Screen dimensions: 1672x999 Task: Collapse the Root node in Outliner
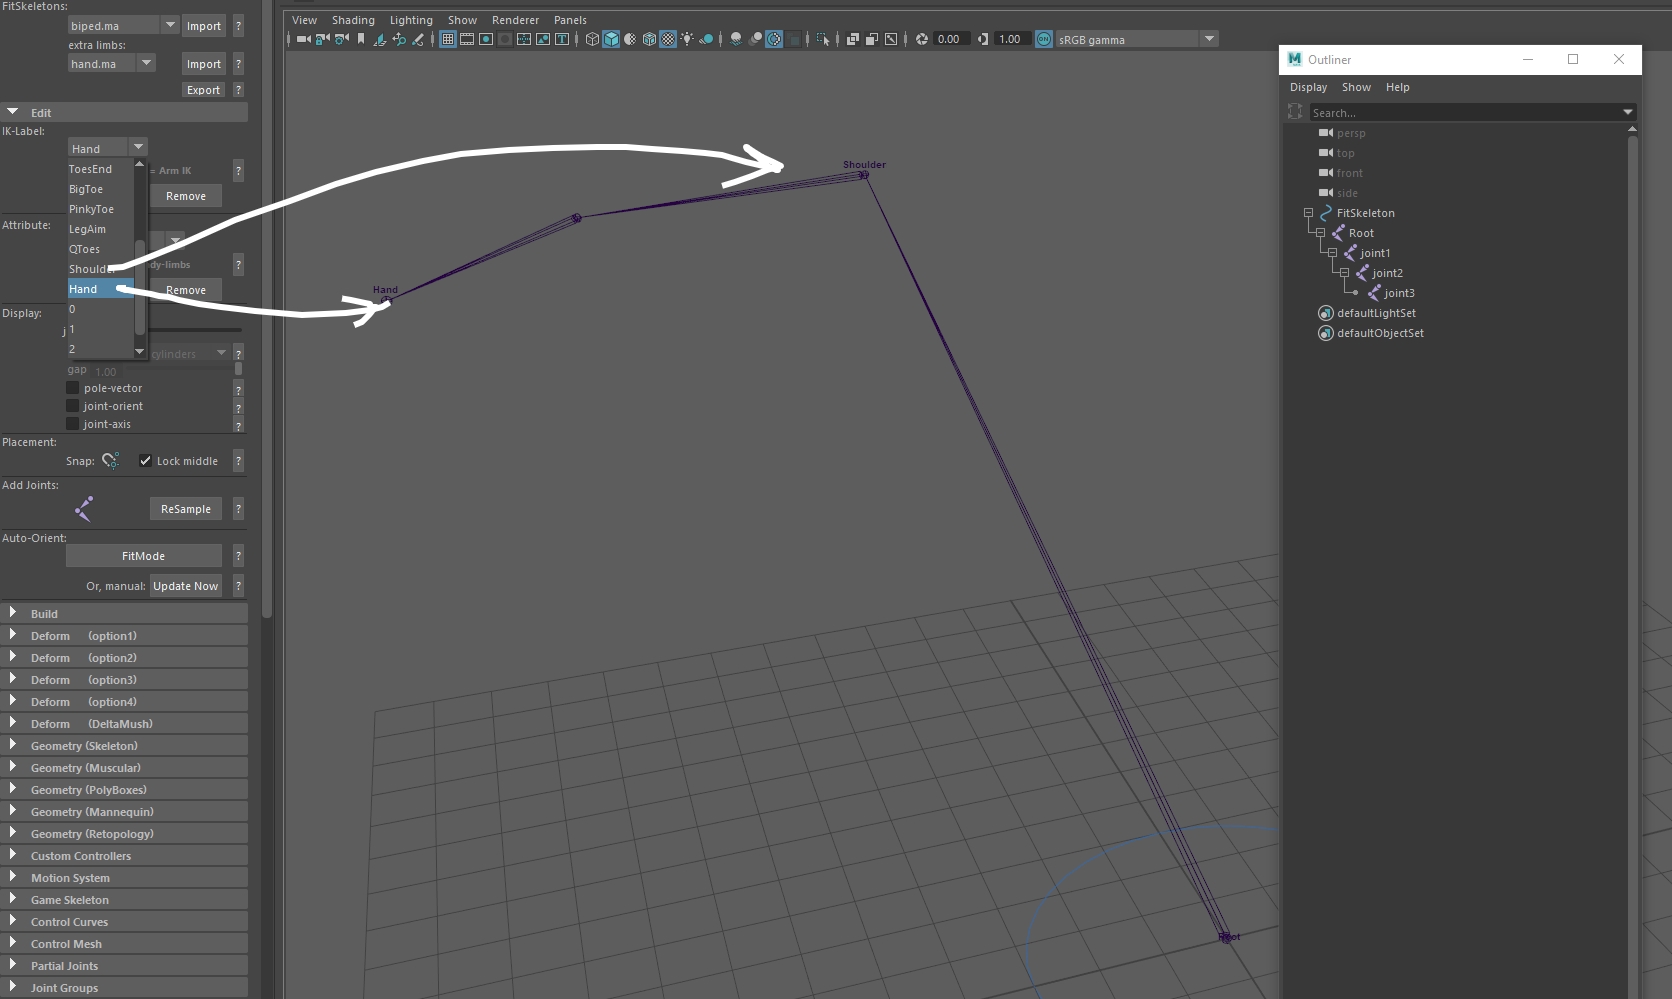(1320, 233)
